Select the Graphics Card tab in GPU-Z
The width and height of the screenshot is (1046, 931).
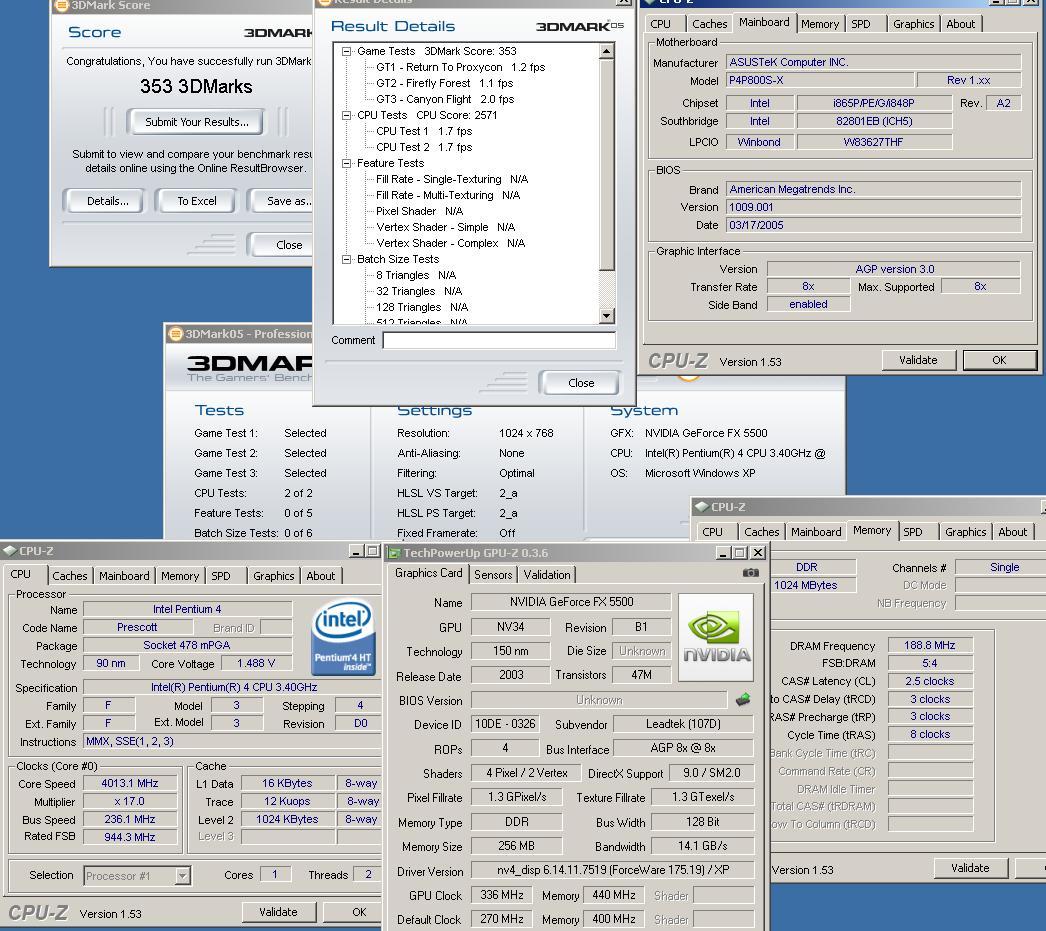[428, 573]
